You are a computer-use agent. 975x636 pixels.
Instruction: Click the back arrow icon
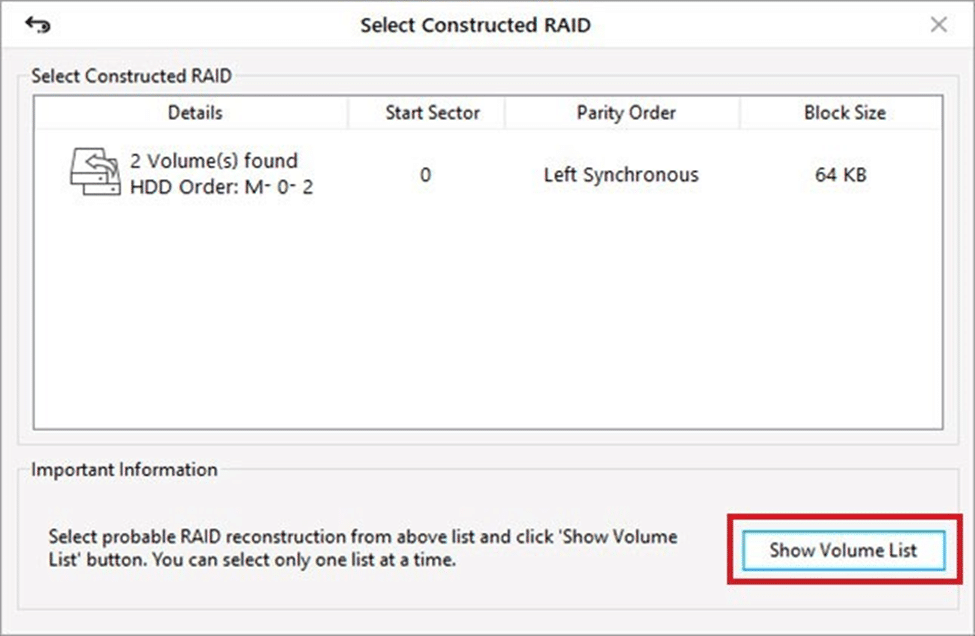[x=37, y=25]
